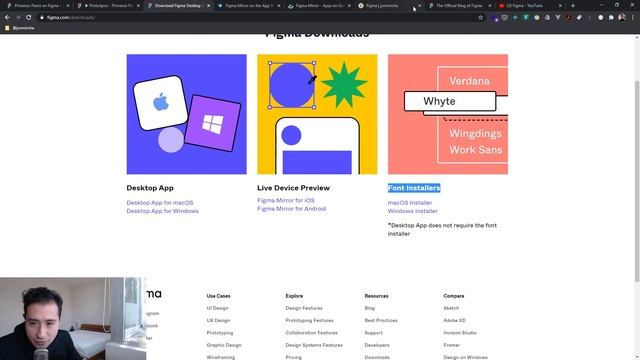
Task: Go back using the browser back arrow
Action: tap(7, 18)
